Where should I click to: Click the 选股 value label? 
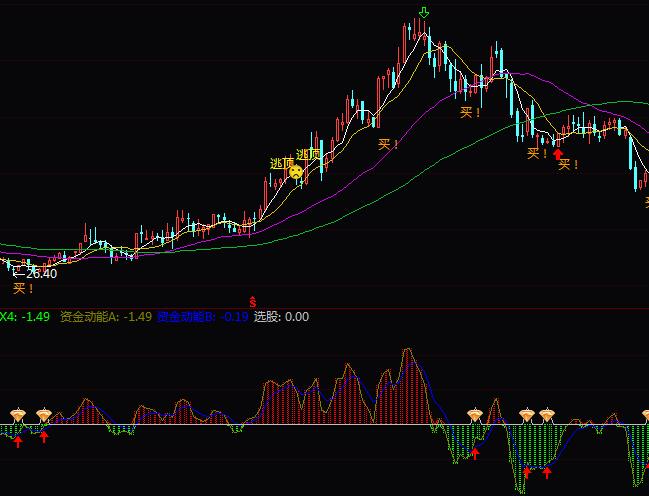click(281, 317)
